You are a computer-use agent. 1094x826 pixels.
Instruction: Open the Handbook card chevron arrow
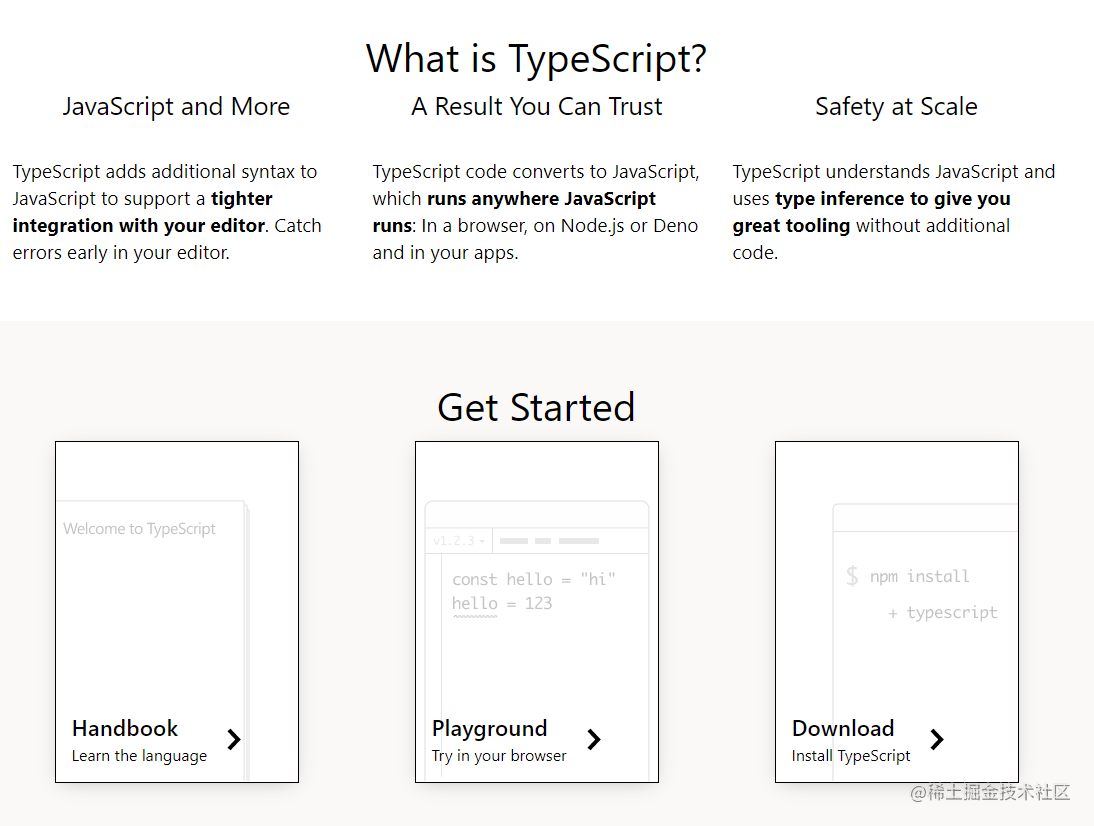234,739
